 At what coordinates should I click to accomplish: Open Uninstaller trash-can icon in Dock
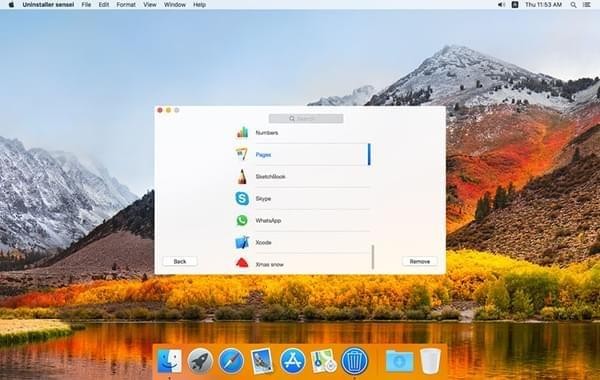[354, 361]
